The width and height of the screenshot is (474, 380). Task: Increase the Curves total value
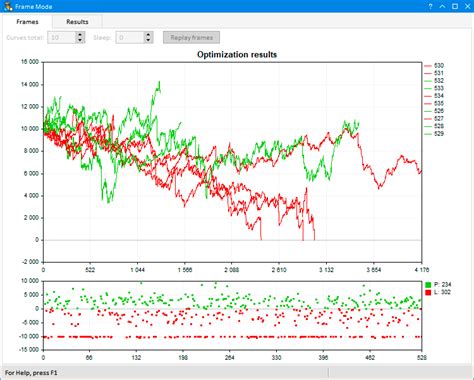coord(80,35)
